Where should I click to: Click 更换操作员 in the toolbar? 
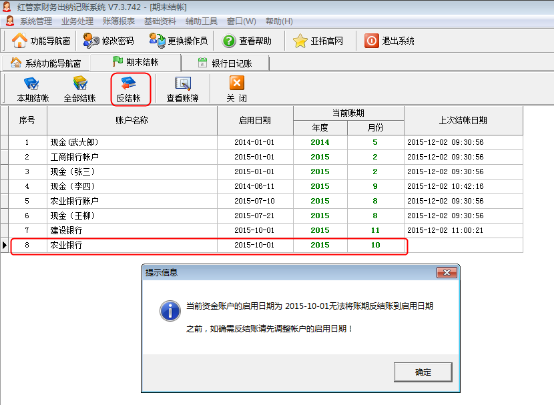178,41
